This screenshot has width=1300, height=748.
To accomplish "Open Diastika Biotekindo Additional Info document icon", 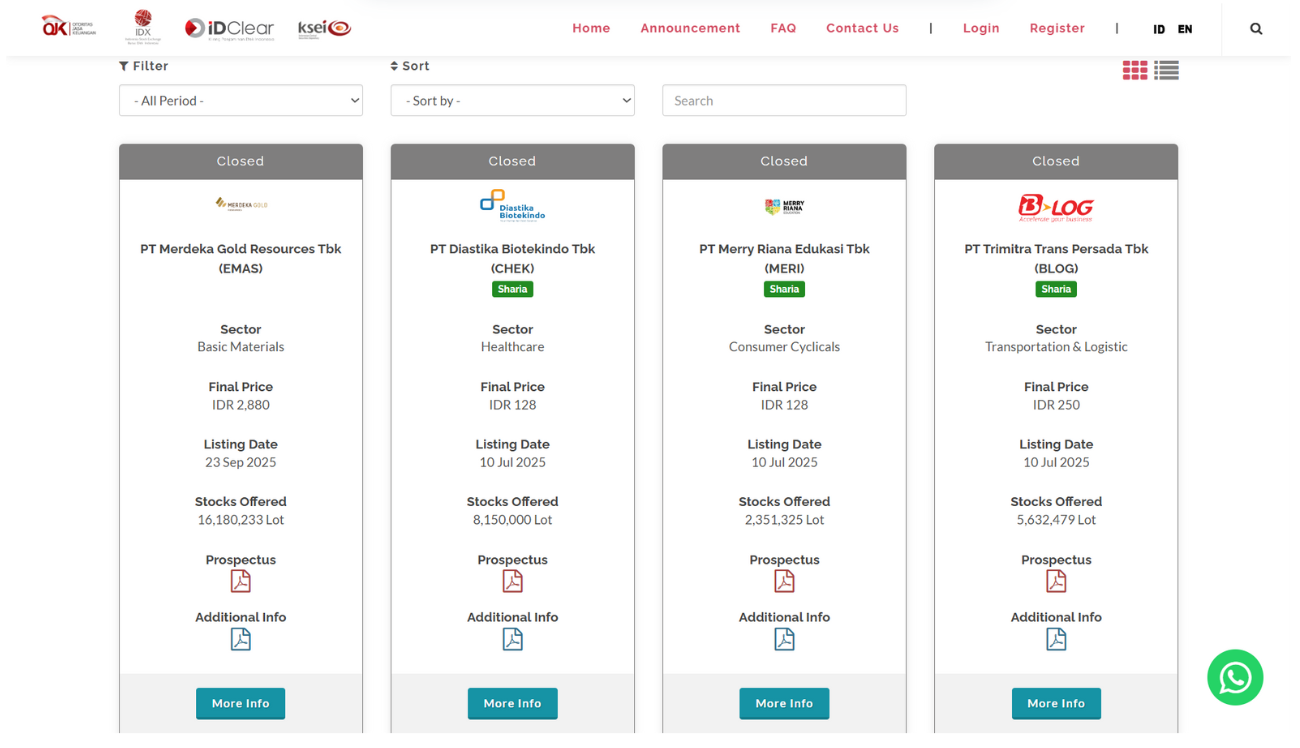I will click(512, 639).
